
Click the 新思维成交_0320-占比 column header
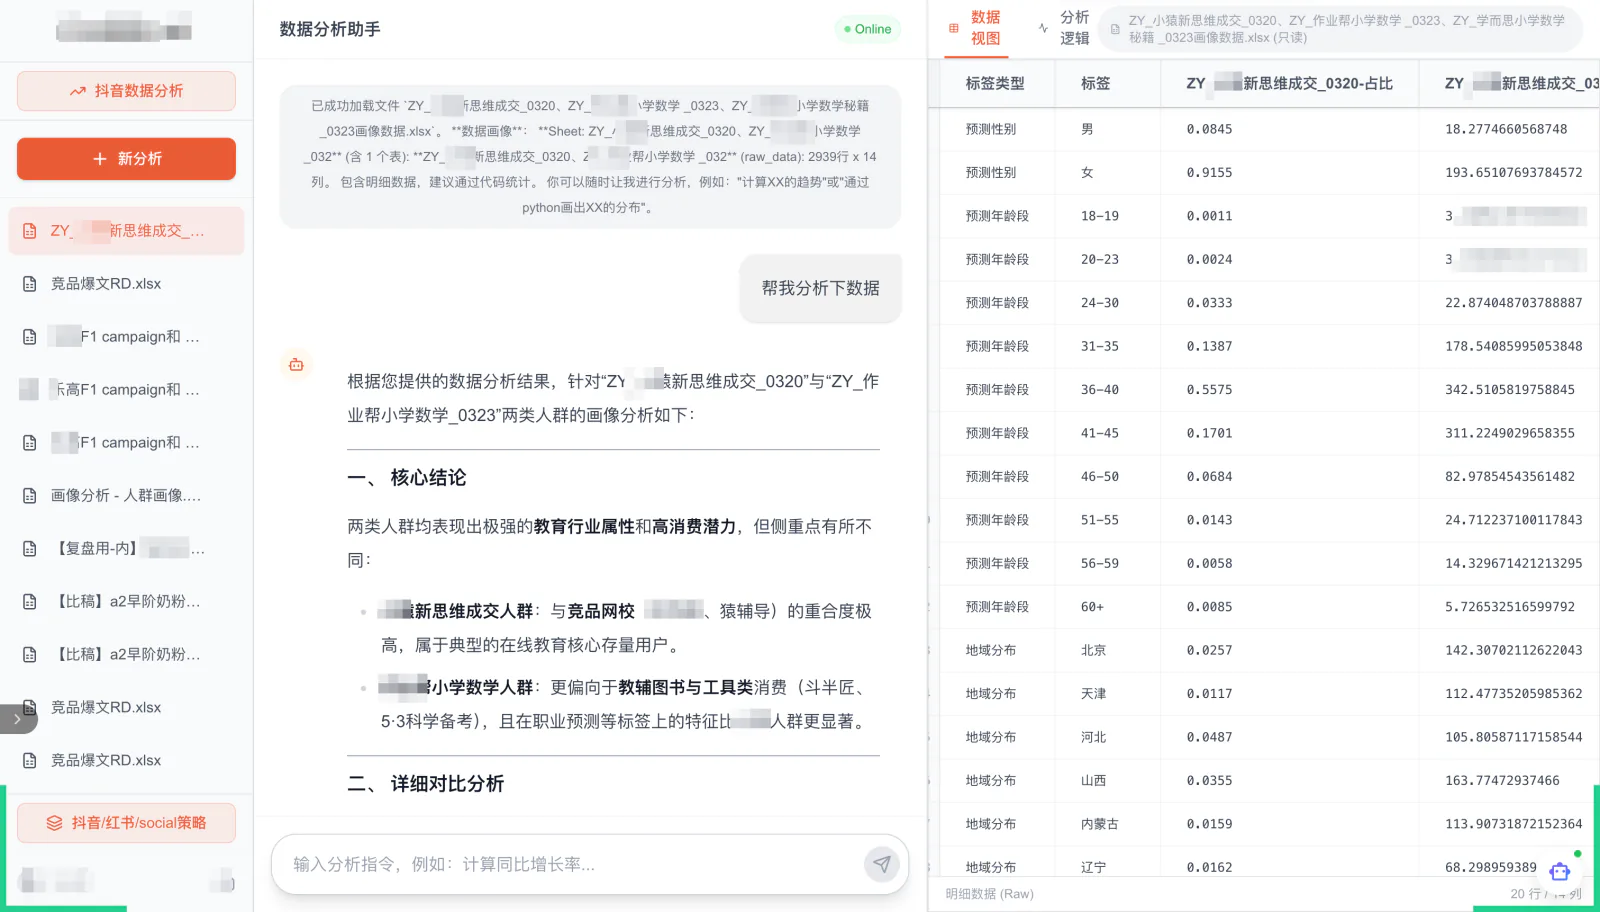[x=1290, y=84]
